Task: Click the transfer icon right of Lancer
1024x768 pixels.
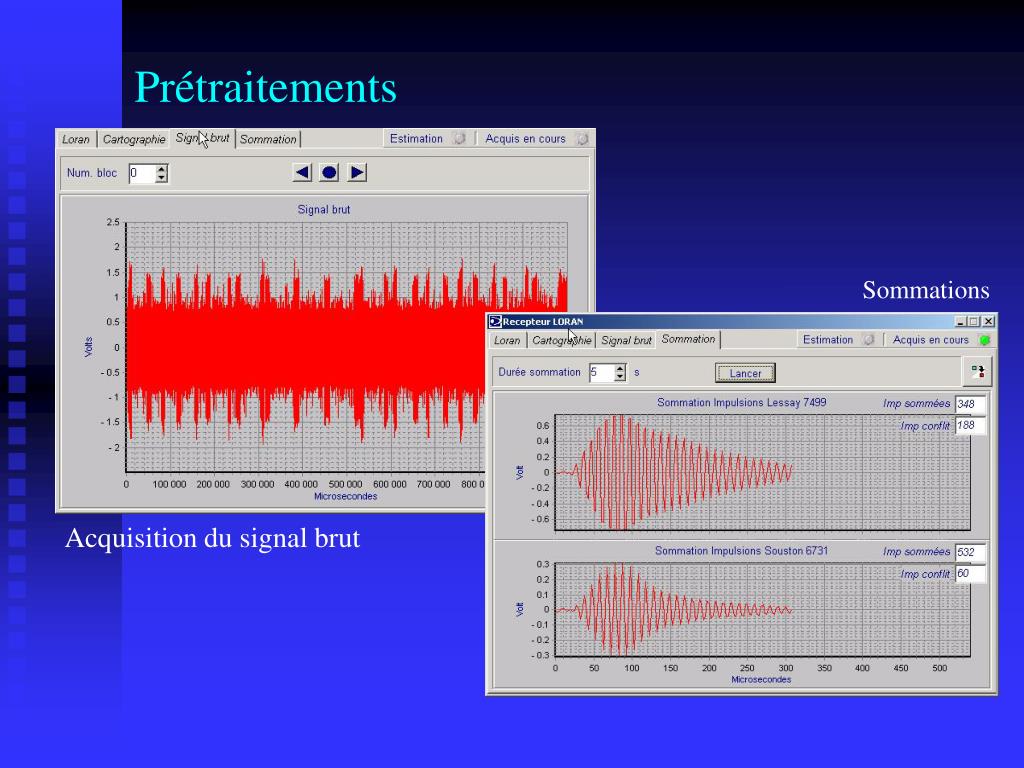Action: [x=978, y=372]
